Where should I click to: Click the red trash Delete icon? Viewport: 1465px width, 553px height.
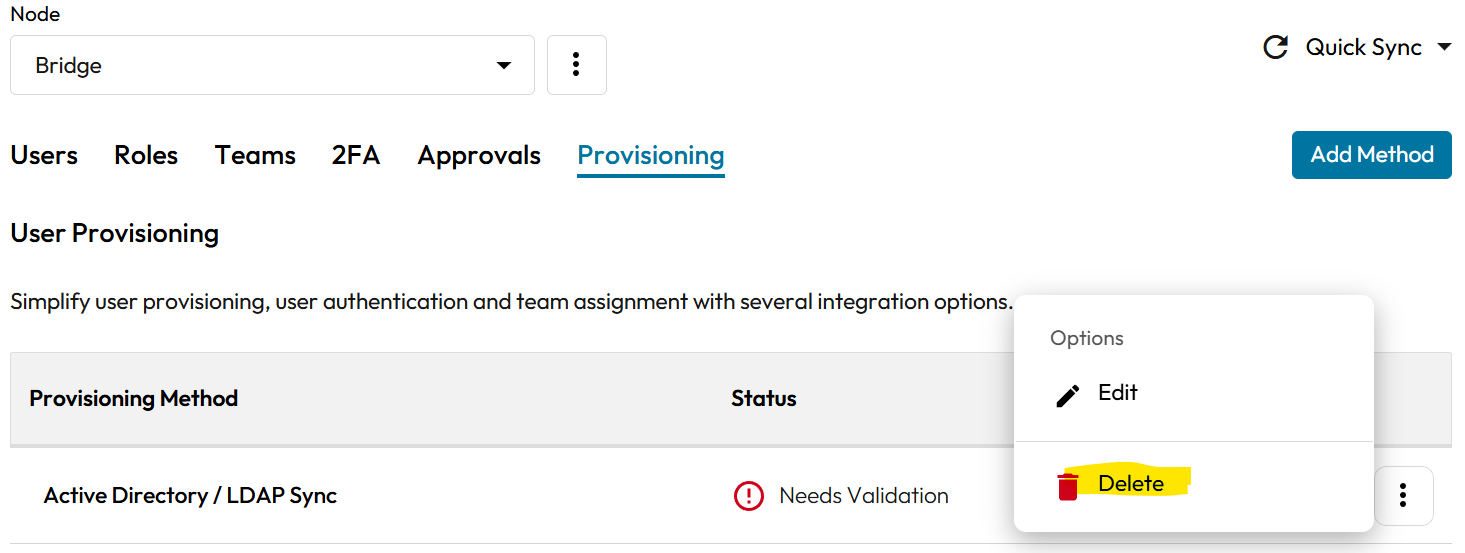click(1068, 486)
